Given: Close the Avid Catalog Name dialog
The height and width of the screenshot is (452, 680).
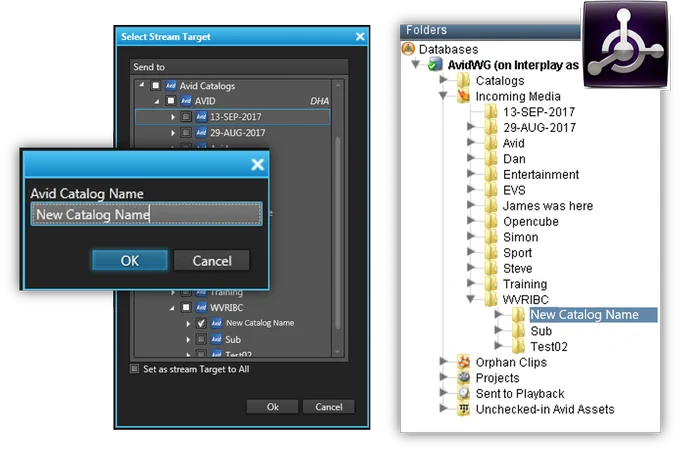Looking at the screenshot, I should tap(257, 164).
